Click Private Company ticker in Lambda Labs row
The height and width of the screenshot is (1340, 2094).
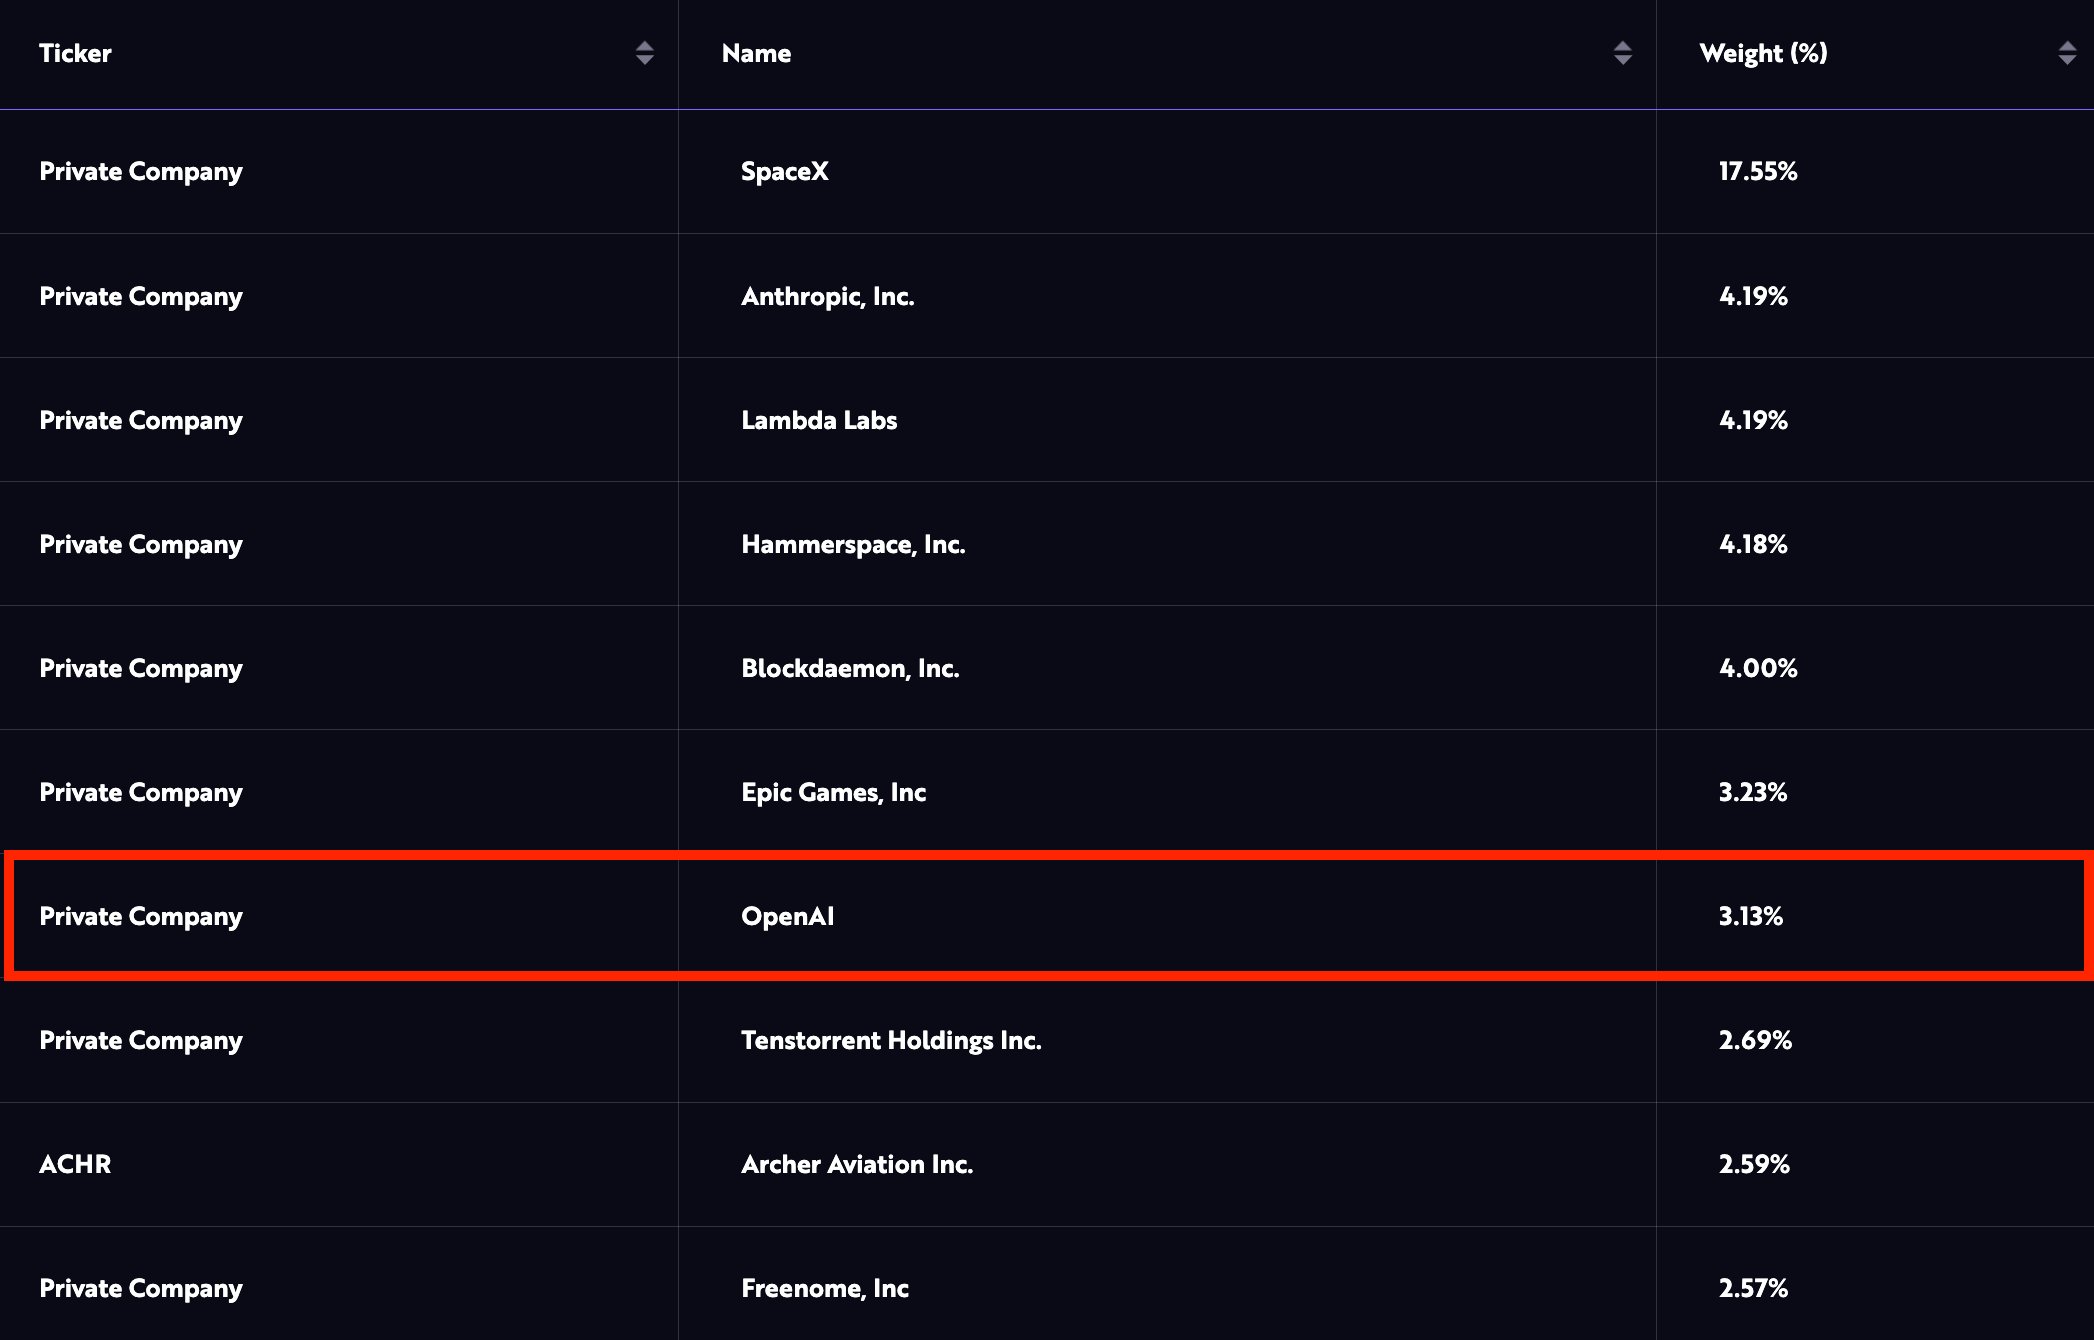(x=141, y=421)
